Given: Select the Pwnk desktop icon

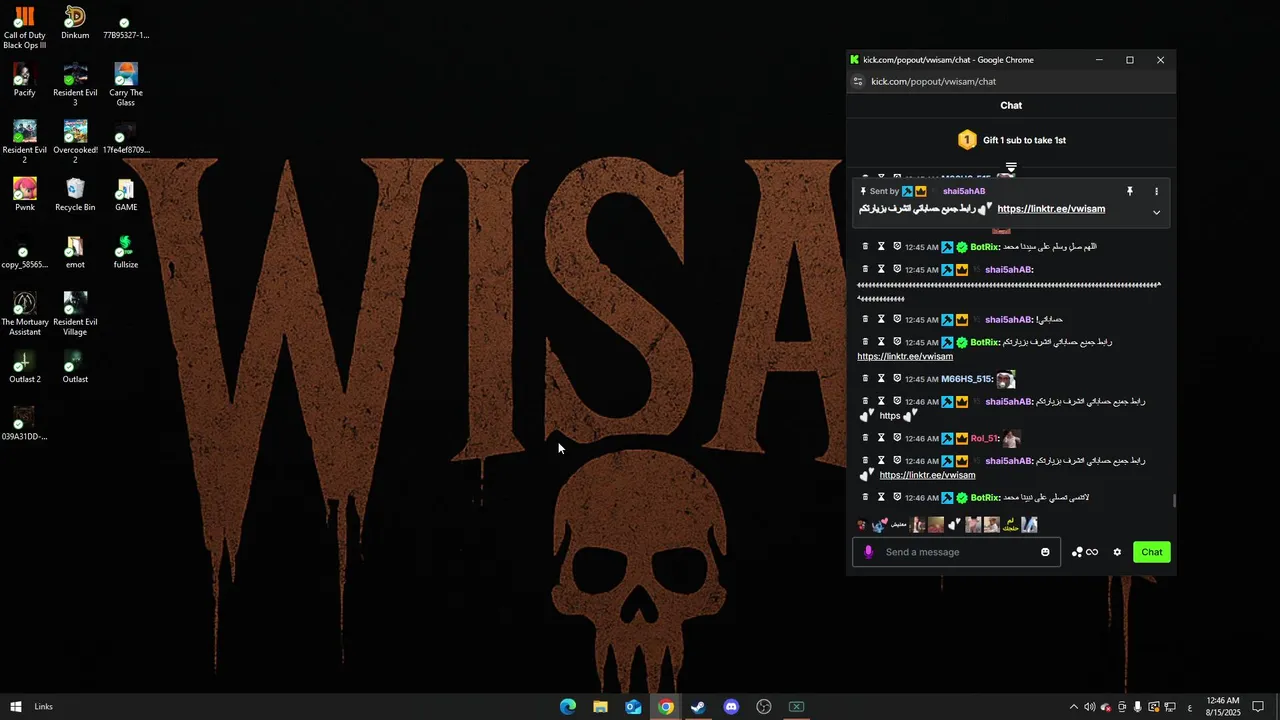Looking at the screenshot, I should [x=24, y=194].
